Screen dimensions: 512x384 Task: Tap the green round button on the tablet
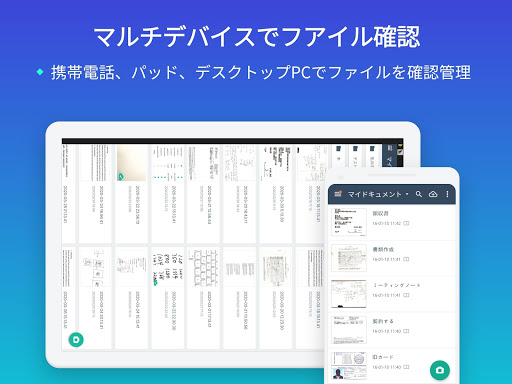[x=76, y=340]
